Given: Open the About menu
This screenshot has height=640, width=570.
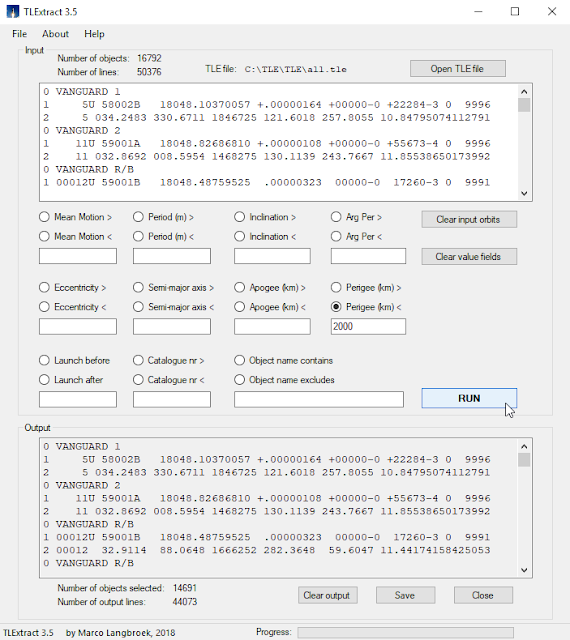Looking at the screenshot, I should coord(55,34).
